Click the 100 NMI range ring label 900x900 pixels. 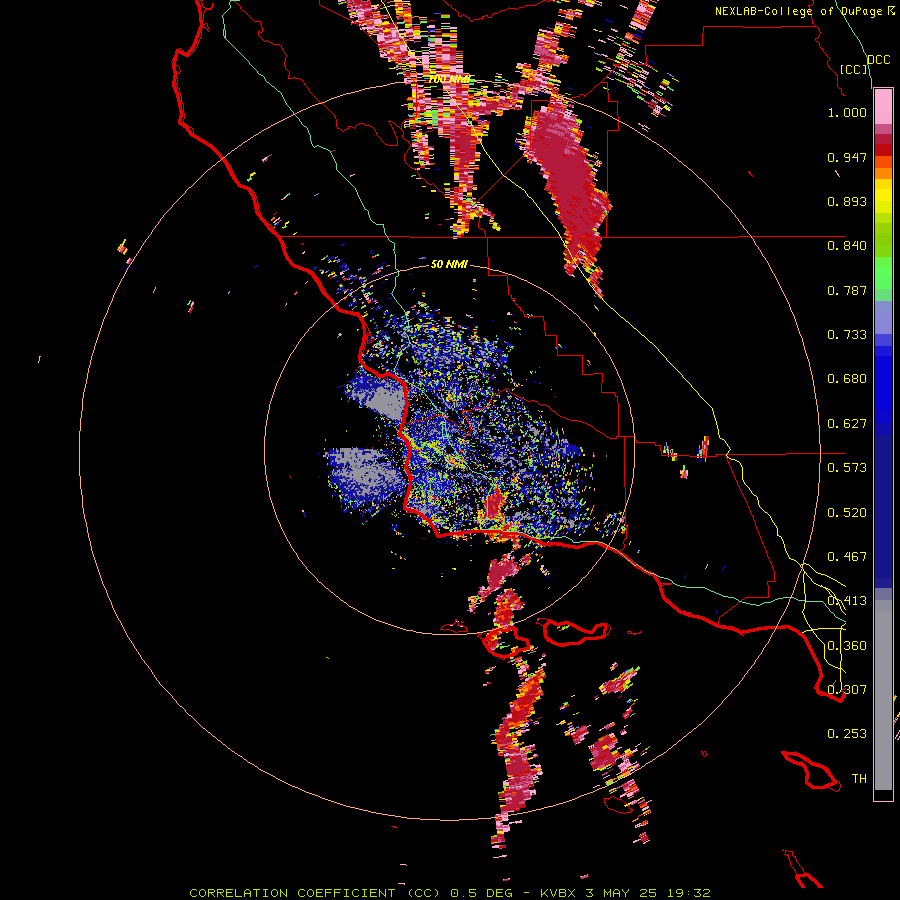(x=449, y=79)
